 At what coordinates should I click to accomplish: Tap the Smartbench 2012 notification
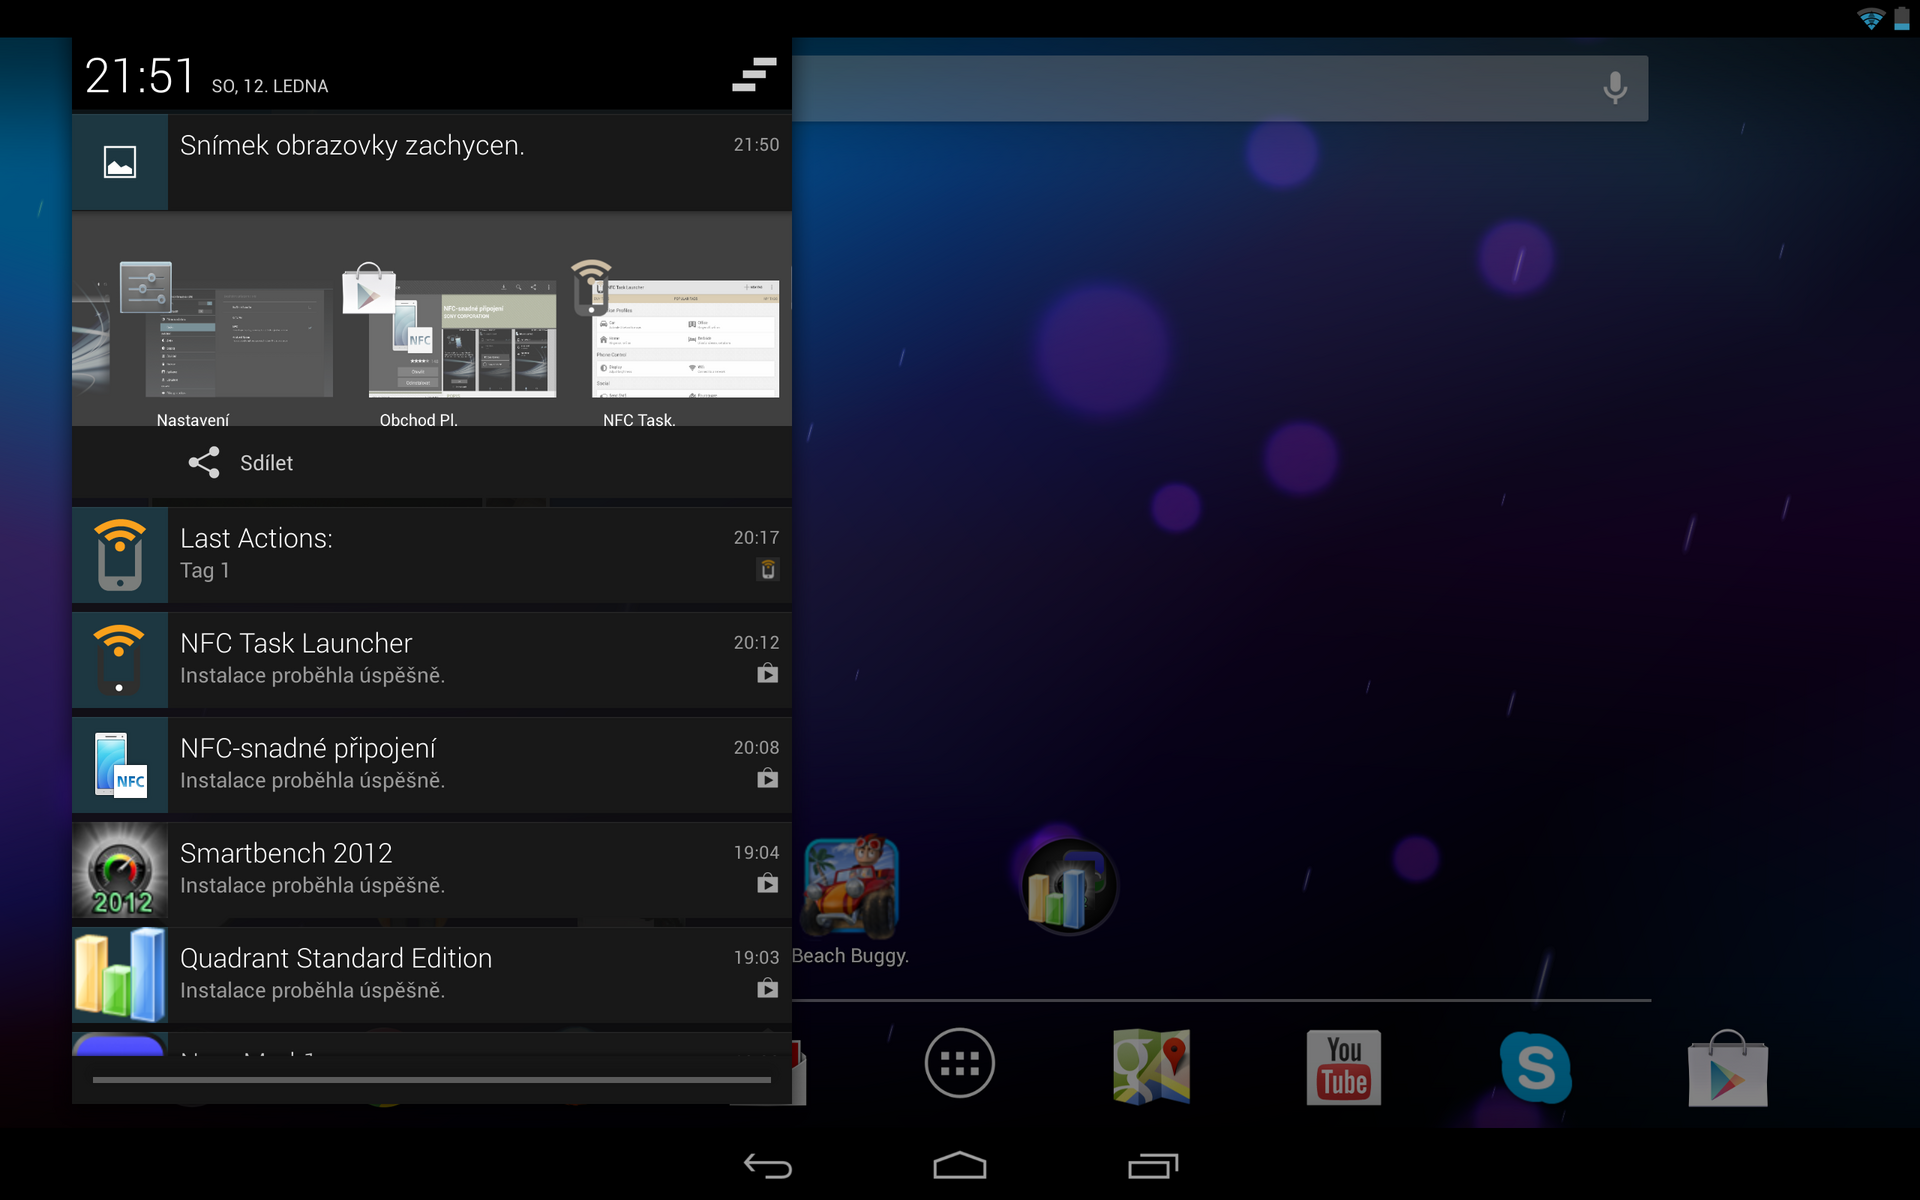pyautogui.click(x=430, y=868)
